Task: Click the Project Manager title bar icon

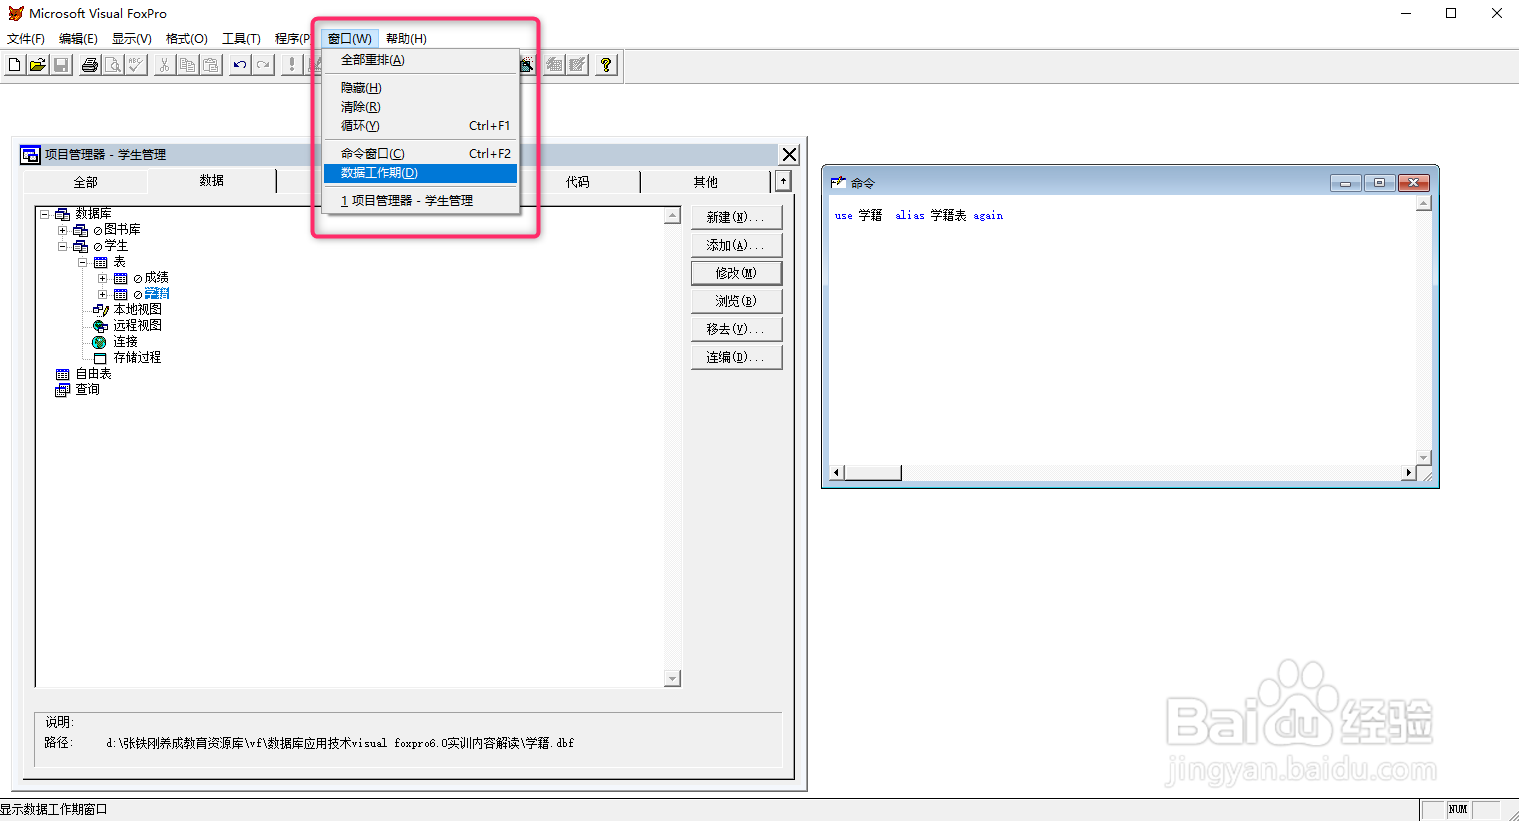Action: click(30, 154)
